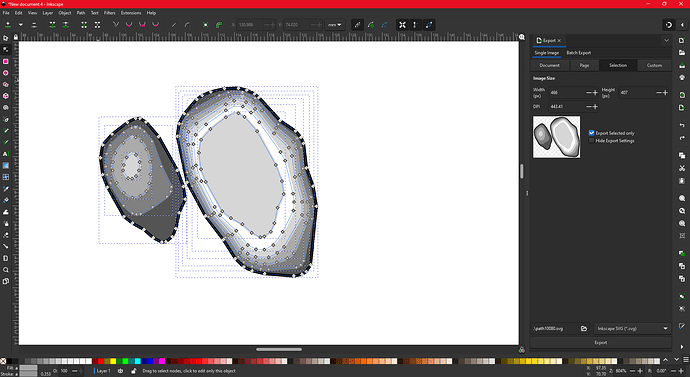Select the 3D Box tool

point(6,96)
